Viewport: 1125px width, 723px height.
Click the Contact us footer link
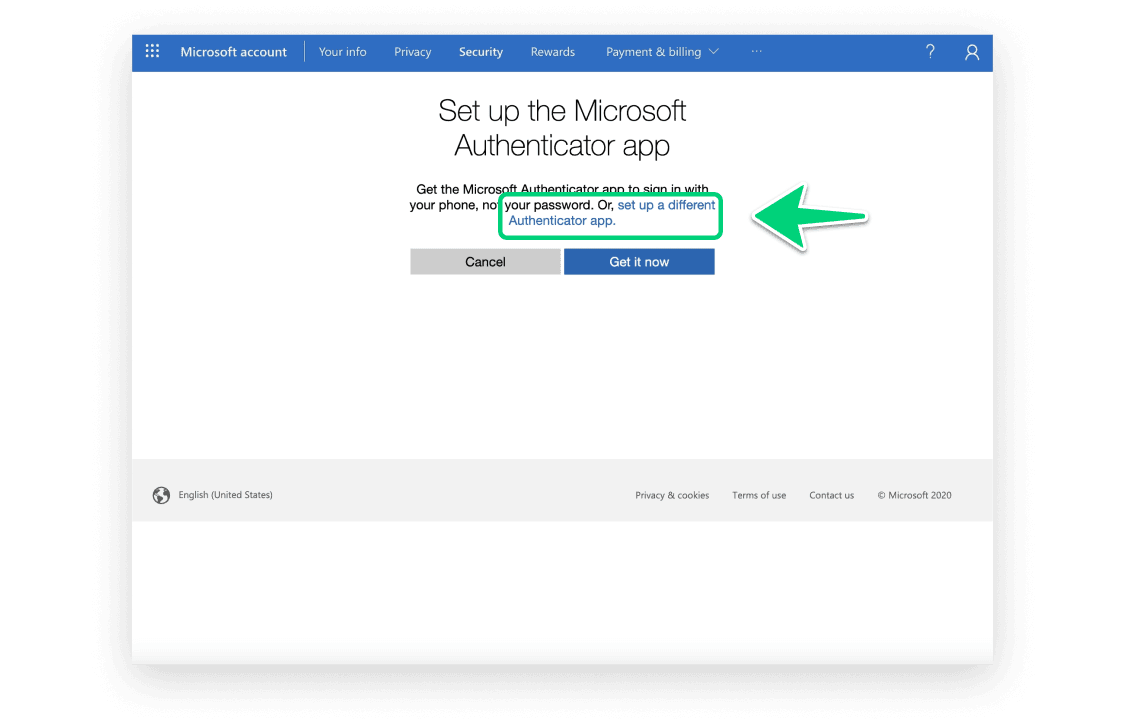(831, 495)
